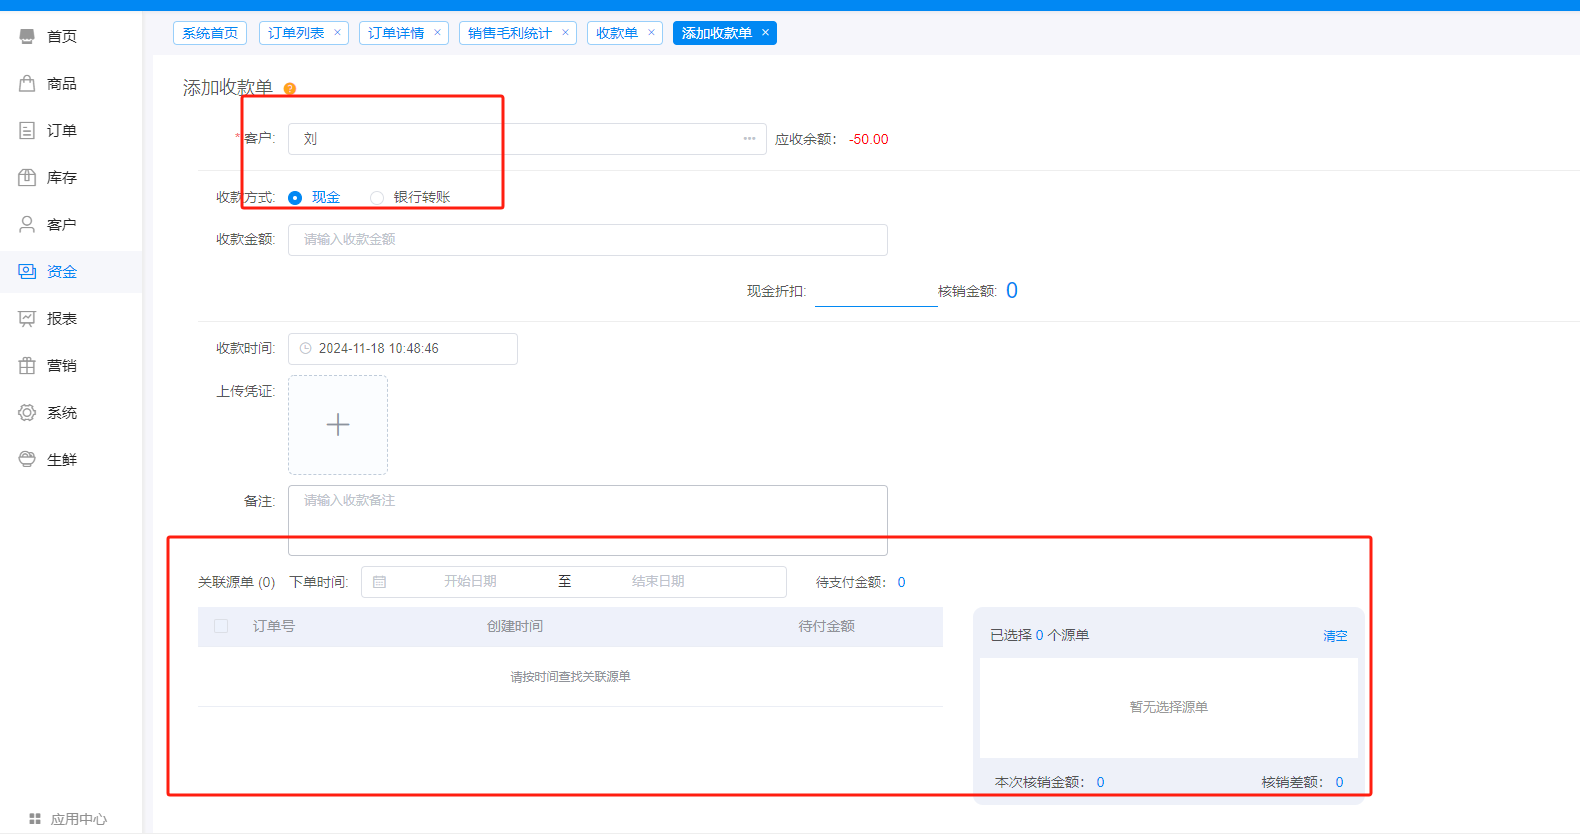Switch to the 订单列表 tab

296,33
